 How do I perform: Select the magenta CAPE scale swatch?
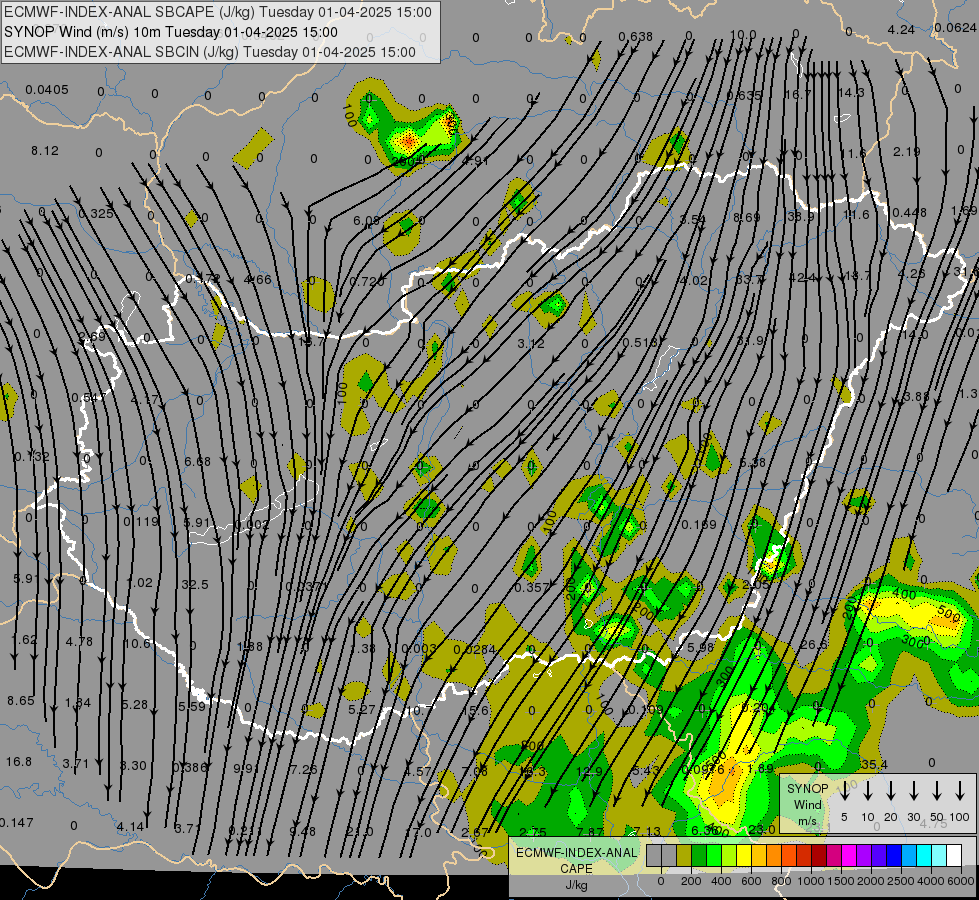(x=849, y=856)
